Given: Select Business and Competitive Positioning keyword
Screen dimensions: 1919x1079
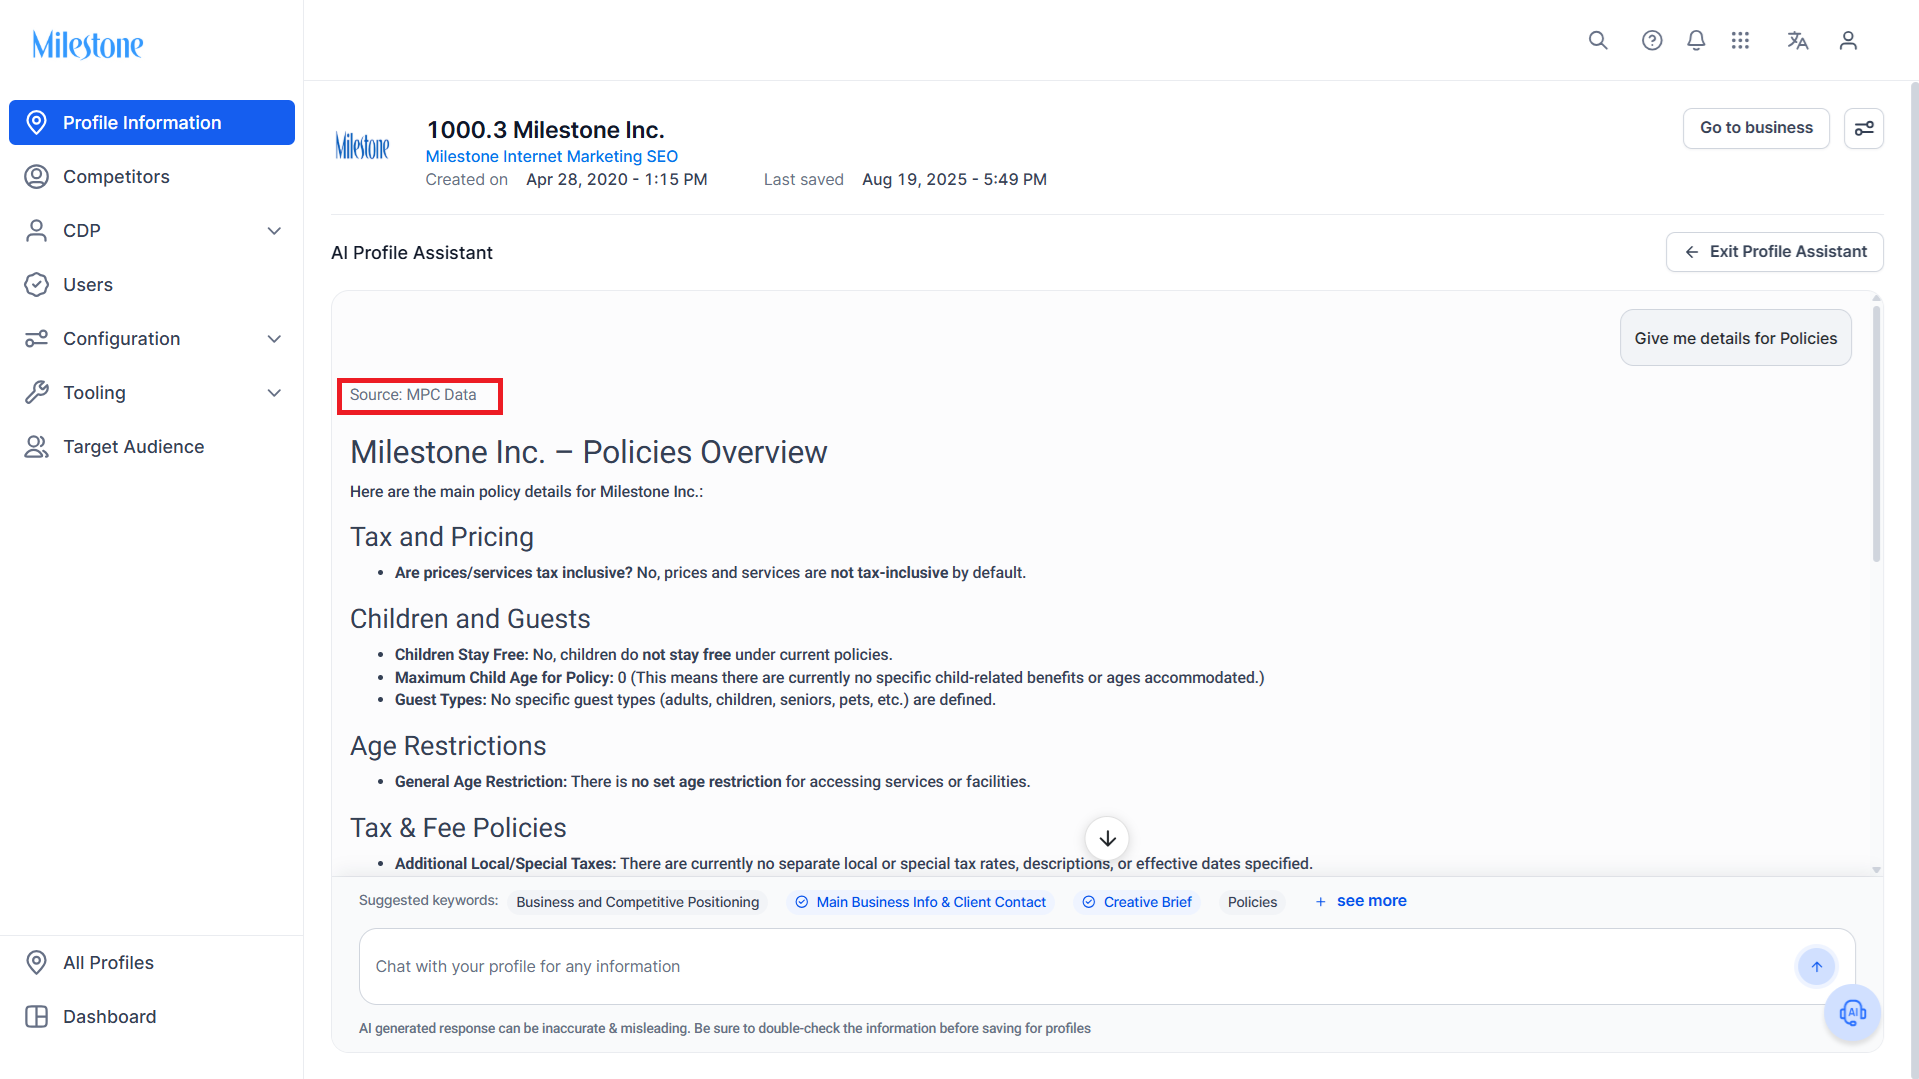Looking at the screenshot, I should pos(638,902).
